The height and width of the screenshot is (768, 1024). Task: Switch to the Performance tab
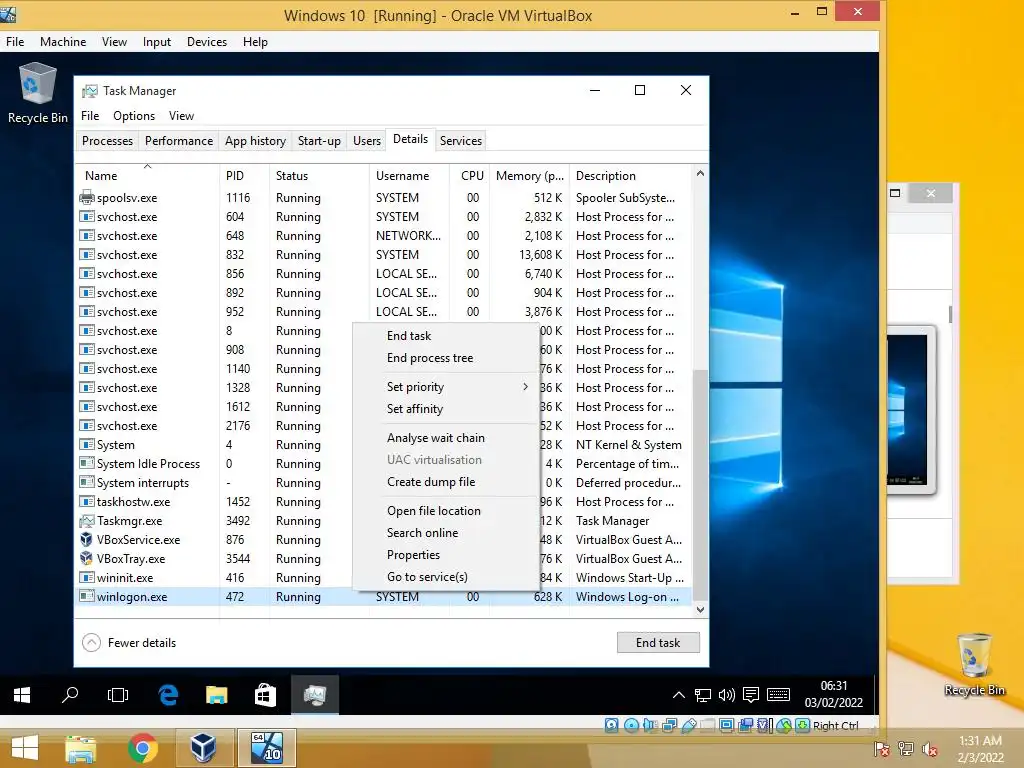pyautogui.click(x=179, y=141)
